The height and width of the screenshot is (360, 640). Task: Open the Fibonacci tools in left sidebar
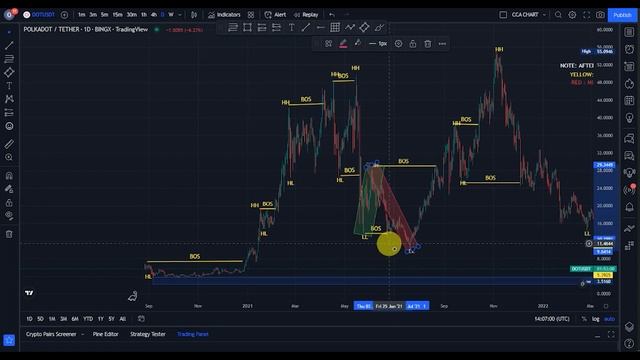9,59
